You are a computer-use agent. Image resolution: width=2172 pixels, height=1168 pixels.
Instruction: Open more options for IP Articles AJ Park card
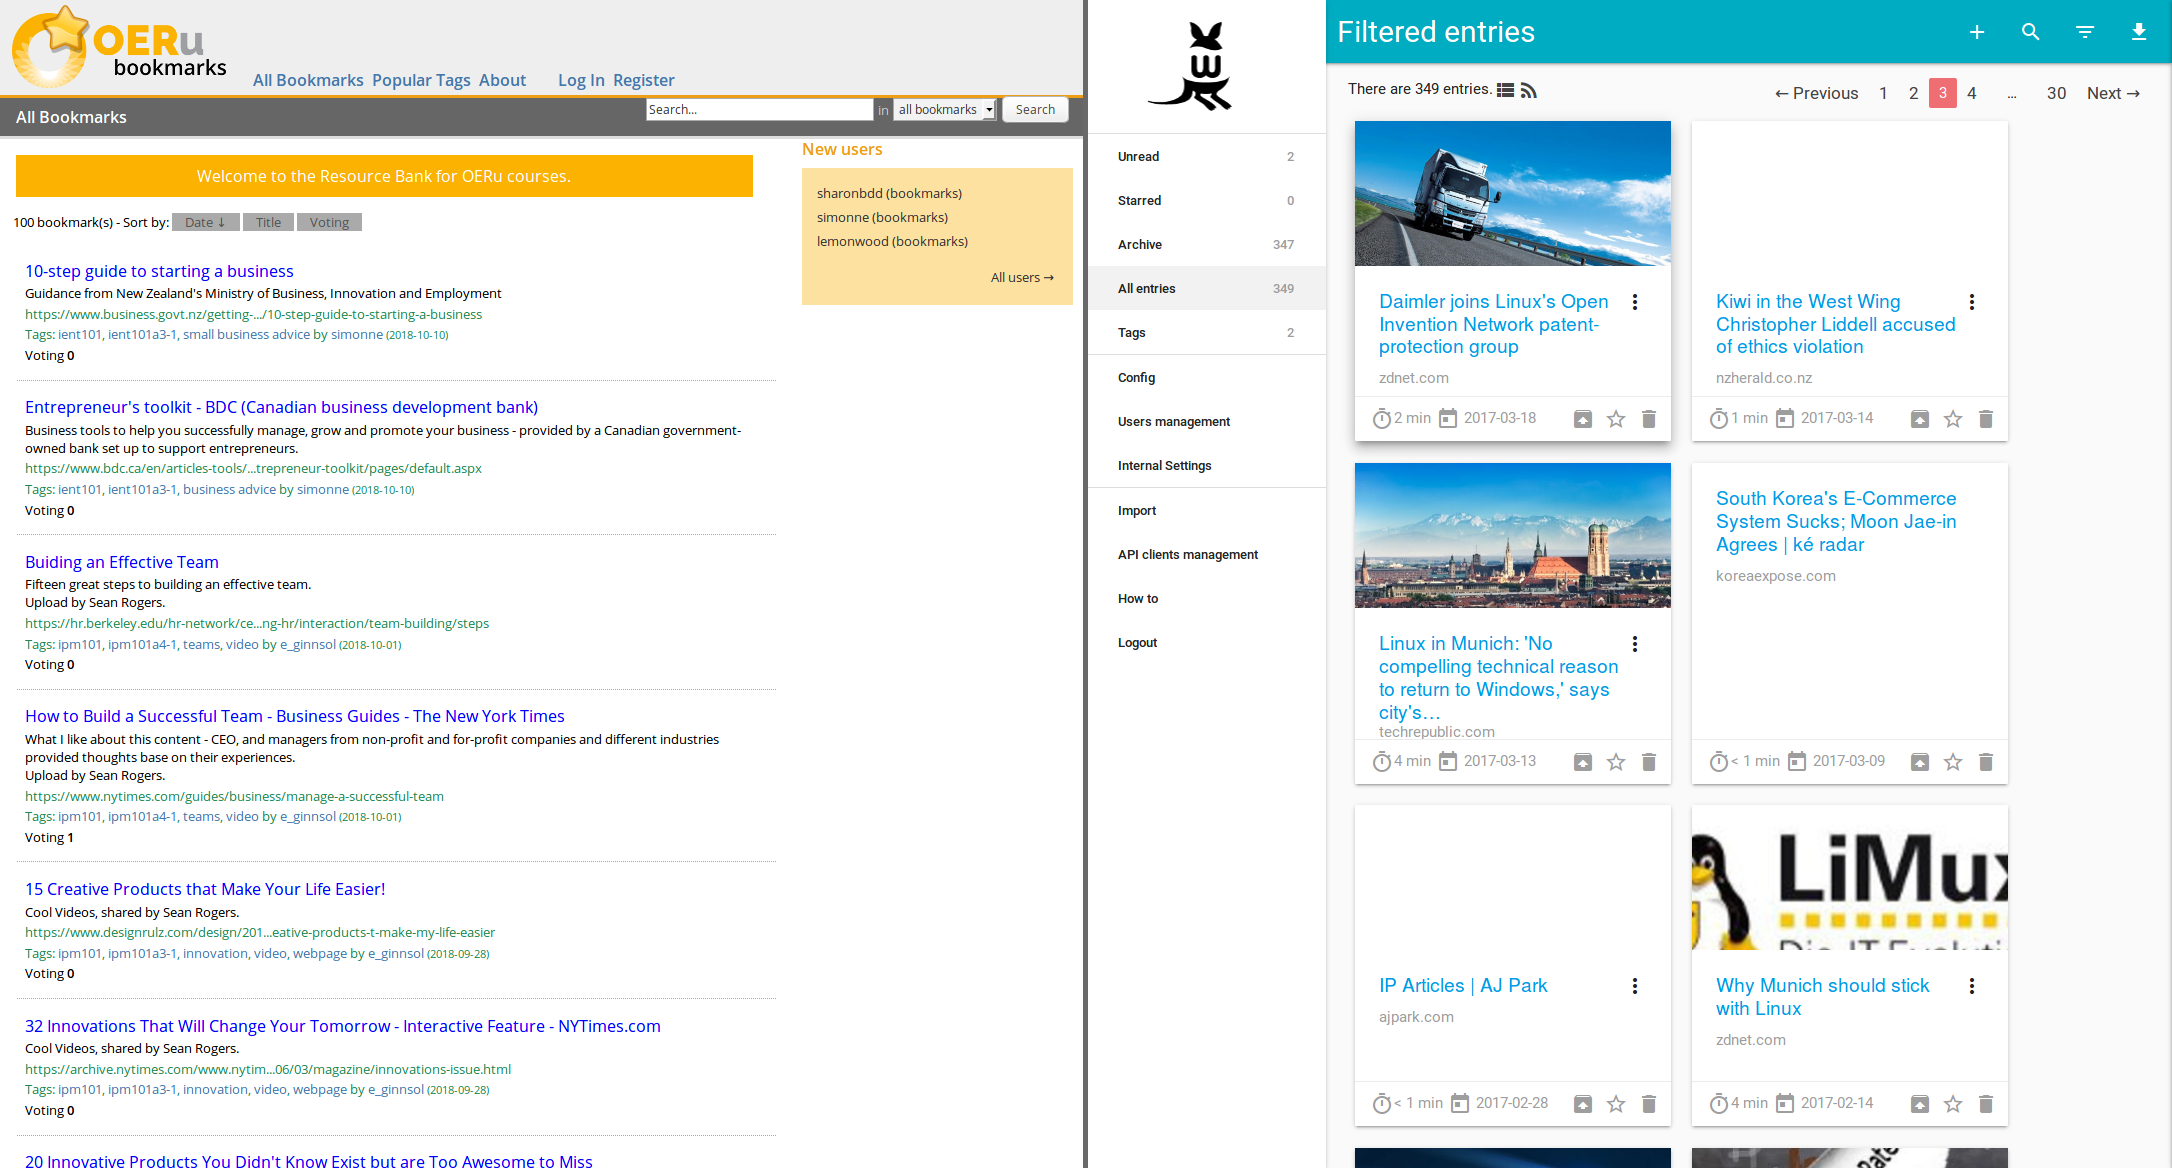pyautogui.click(x=1635, y=986)
